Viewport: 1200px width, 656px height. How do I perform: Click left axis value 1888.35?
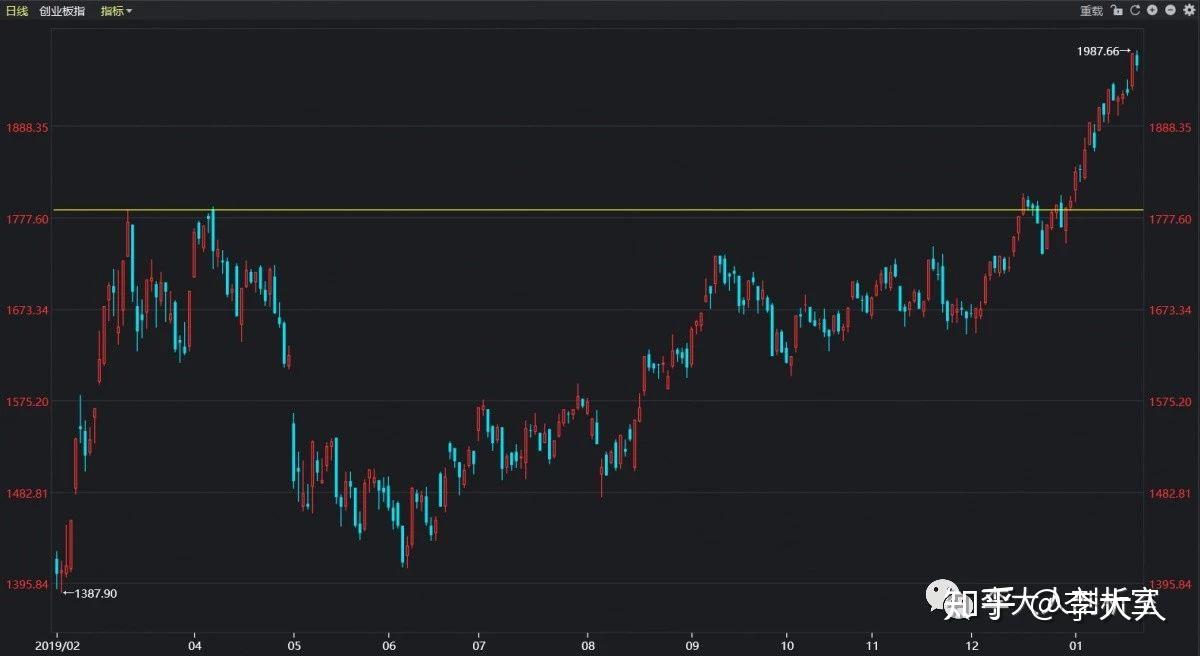27,128
